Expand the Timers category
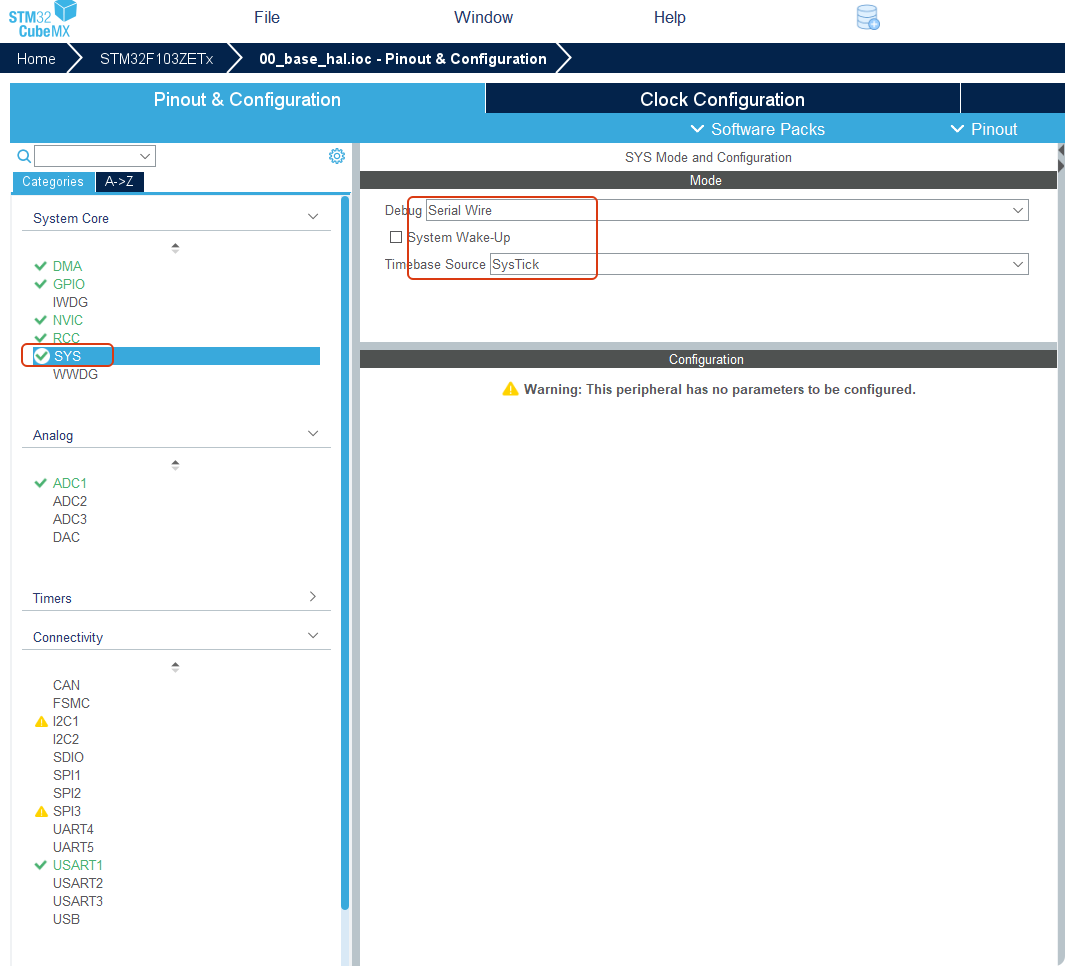 (313, 596)
